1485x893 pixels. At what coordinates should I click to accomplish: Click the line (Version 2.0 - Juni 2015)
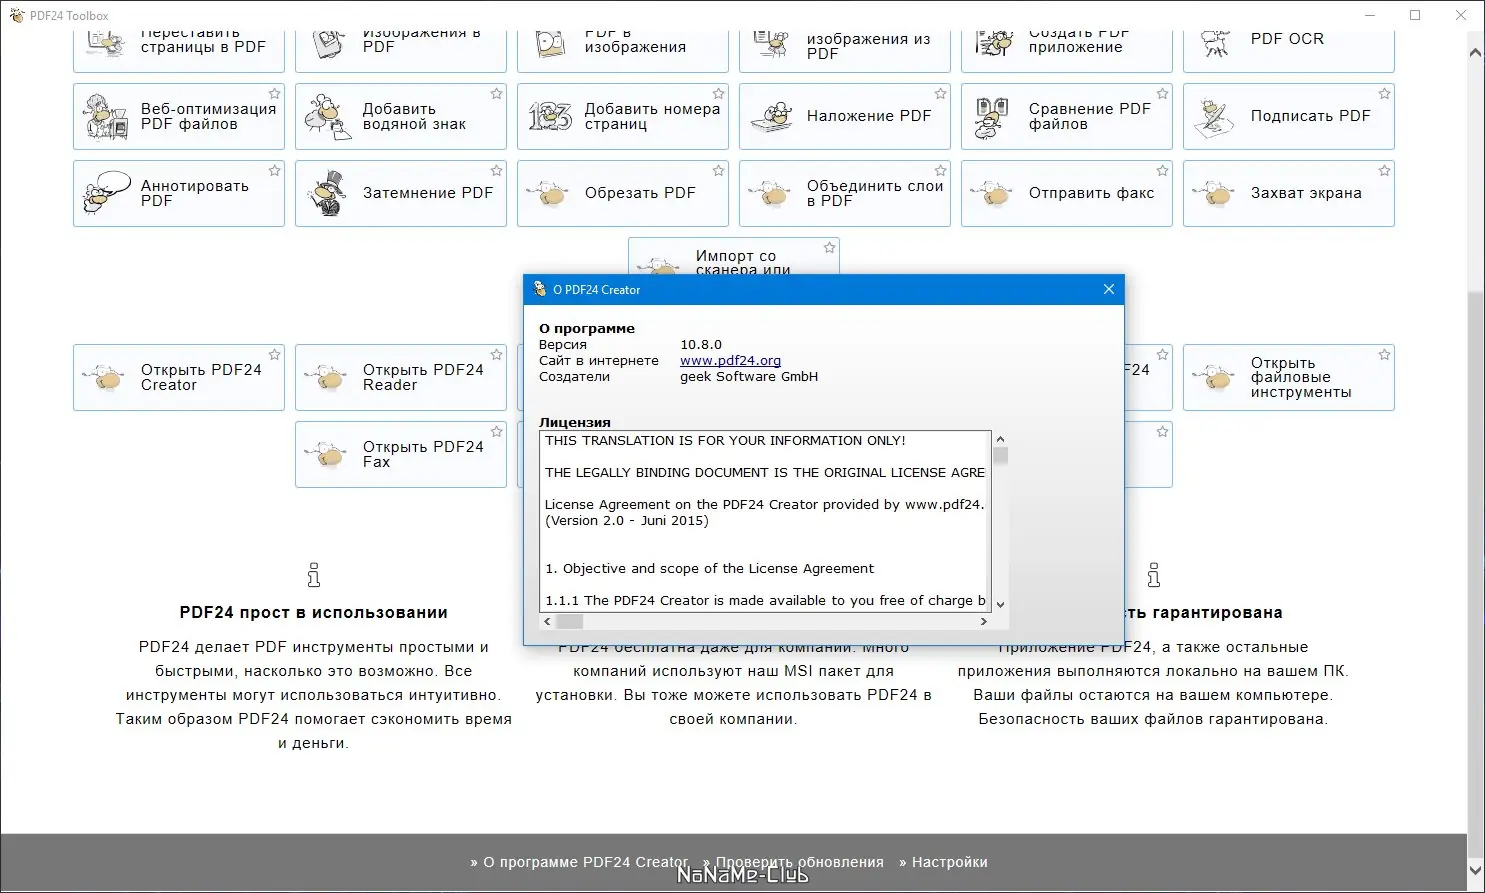(626, 520)
